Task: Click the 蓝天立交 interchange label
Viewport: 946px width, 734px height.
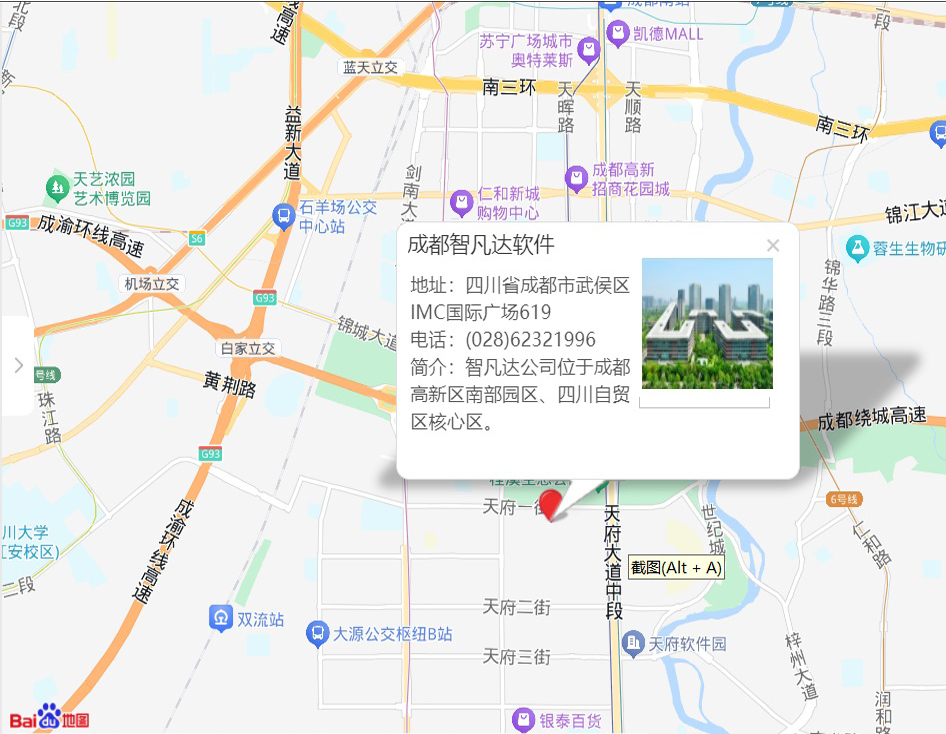Action: (370, 67)
